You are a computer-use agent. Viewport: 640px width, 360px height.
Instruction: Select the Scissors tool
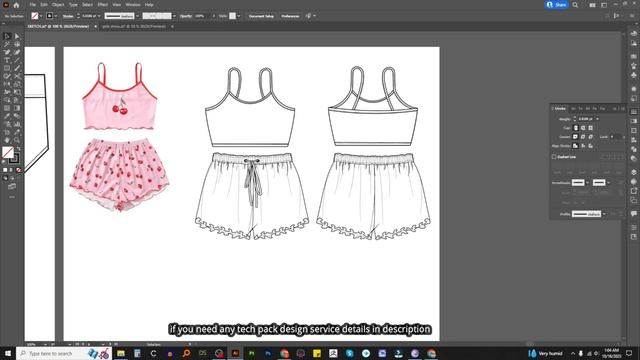click(x=17, y=76)
